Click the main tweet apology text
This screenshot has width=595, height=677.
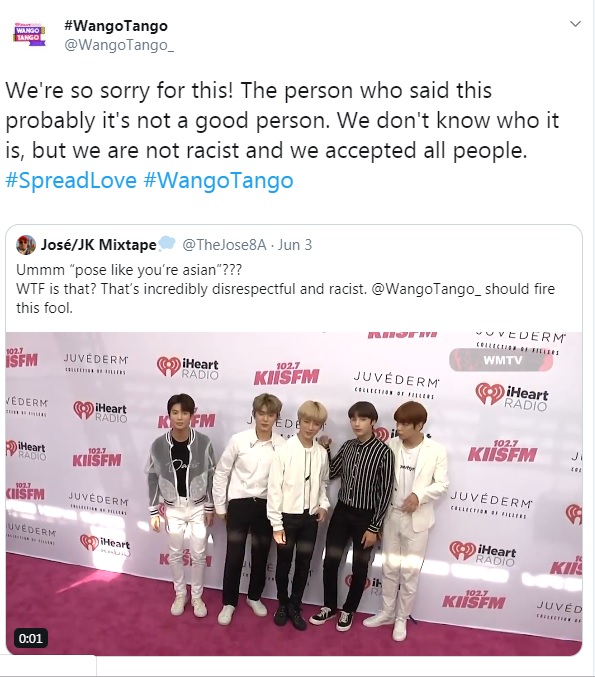pos(282,120)
